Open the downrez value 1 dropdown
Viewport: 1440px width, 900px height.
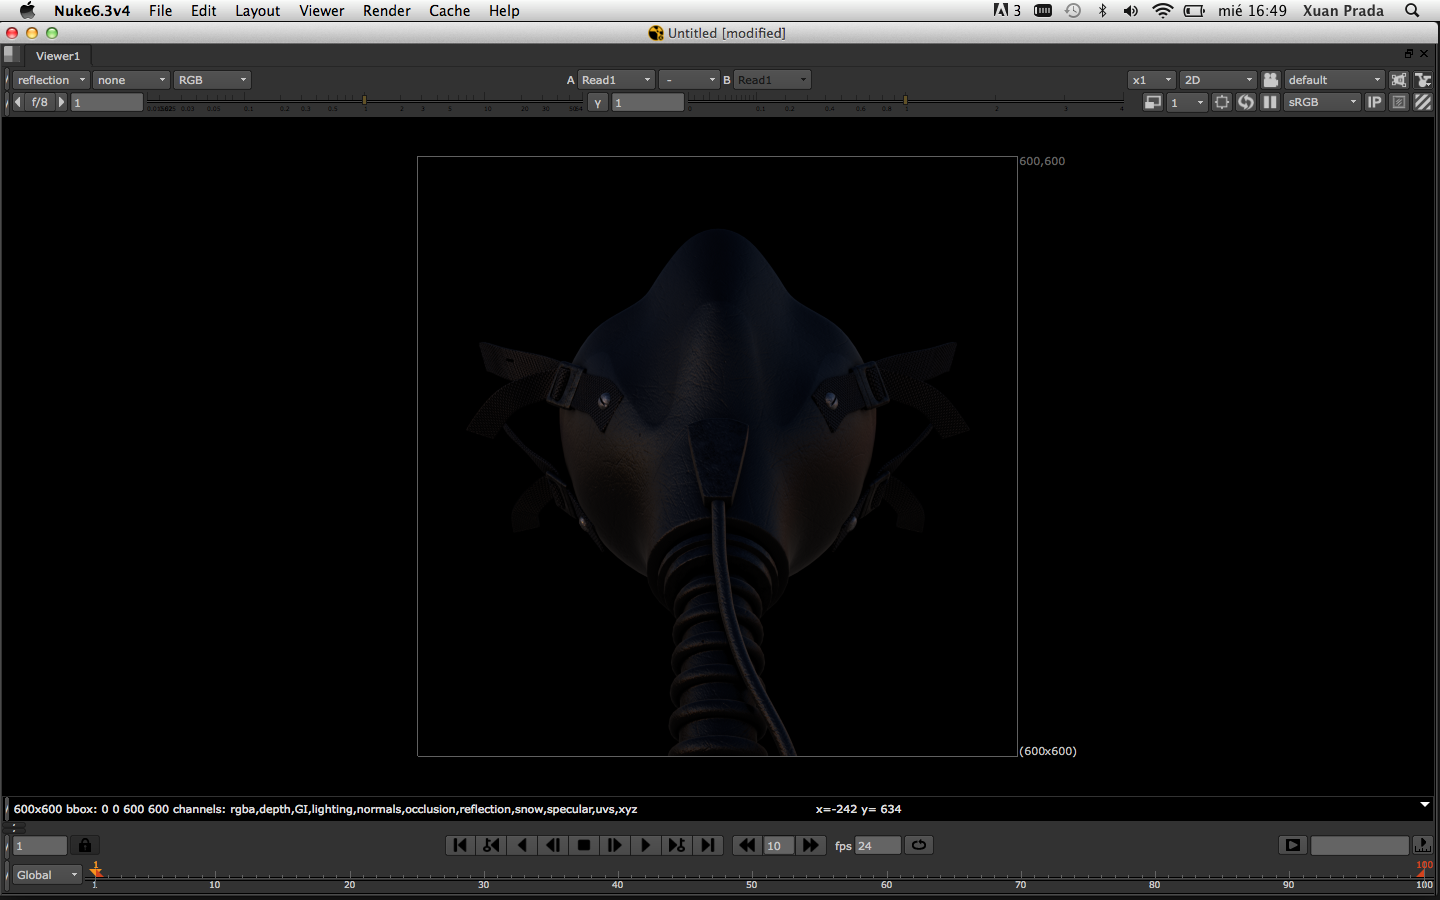point(1187,102)
